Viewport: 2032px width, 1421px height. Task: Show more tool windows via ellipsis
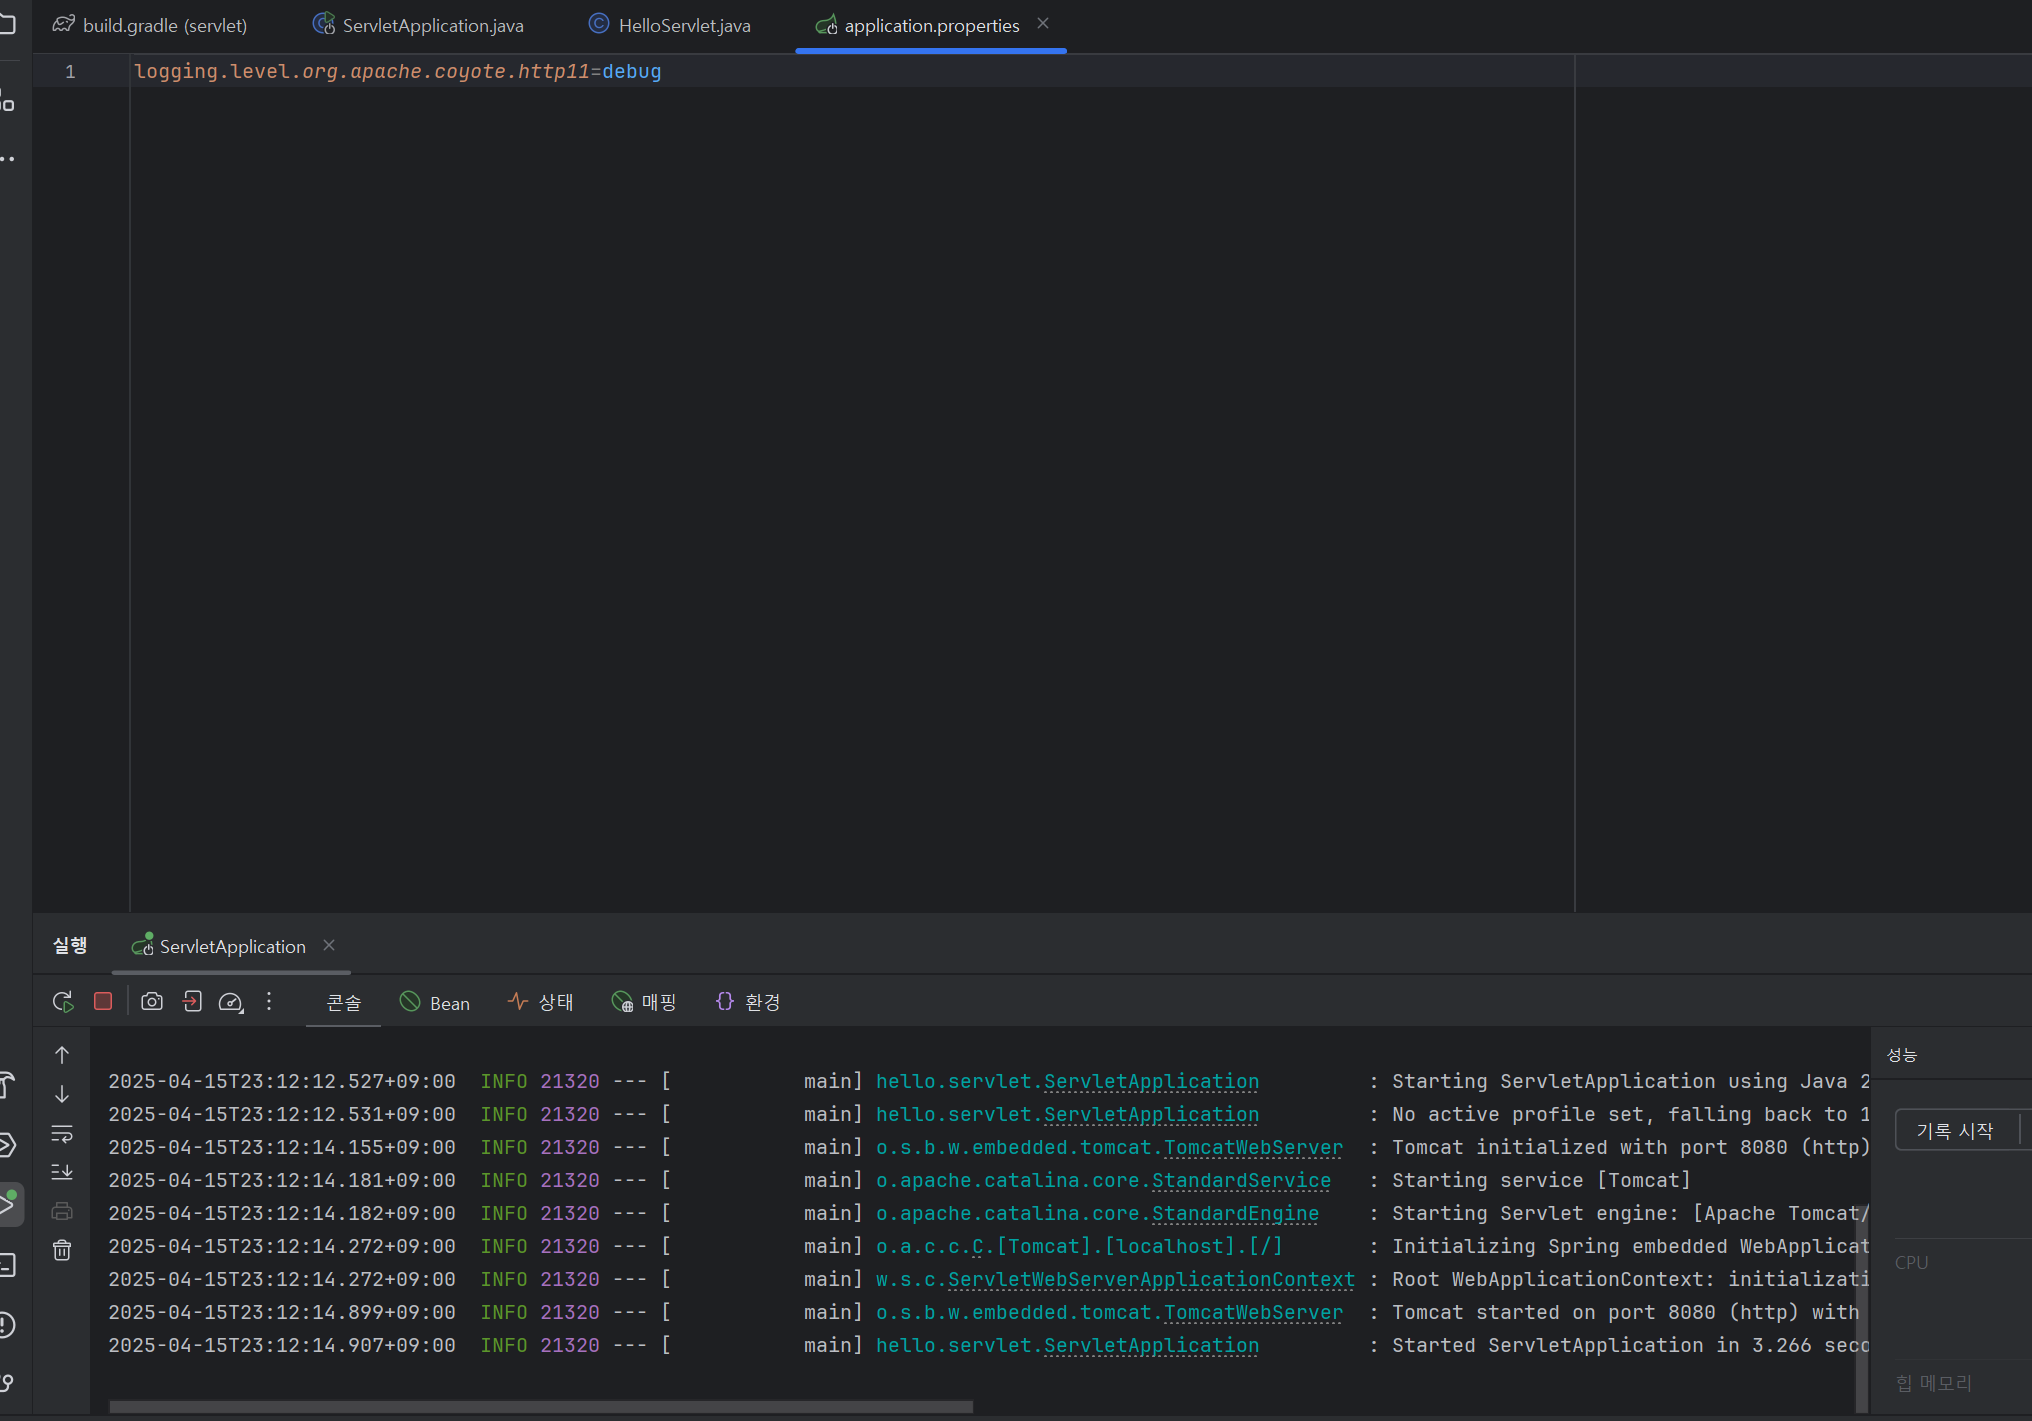[8, 158]
